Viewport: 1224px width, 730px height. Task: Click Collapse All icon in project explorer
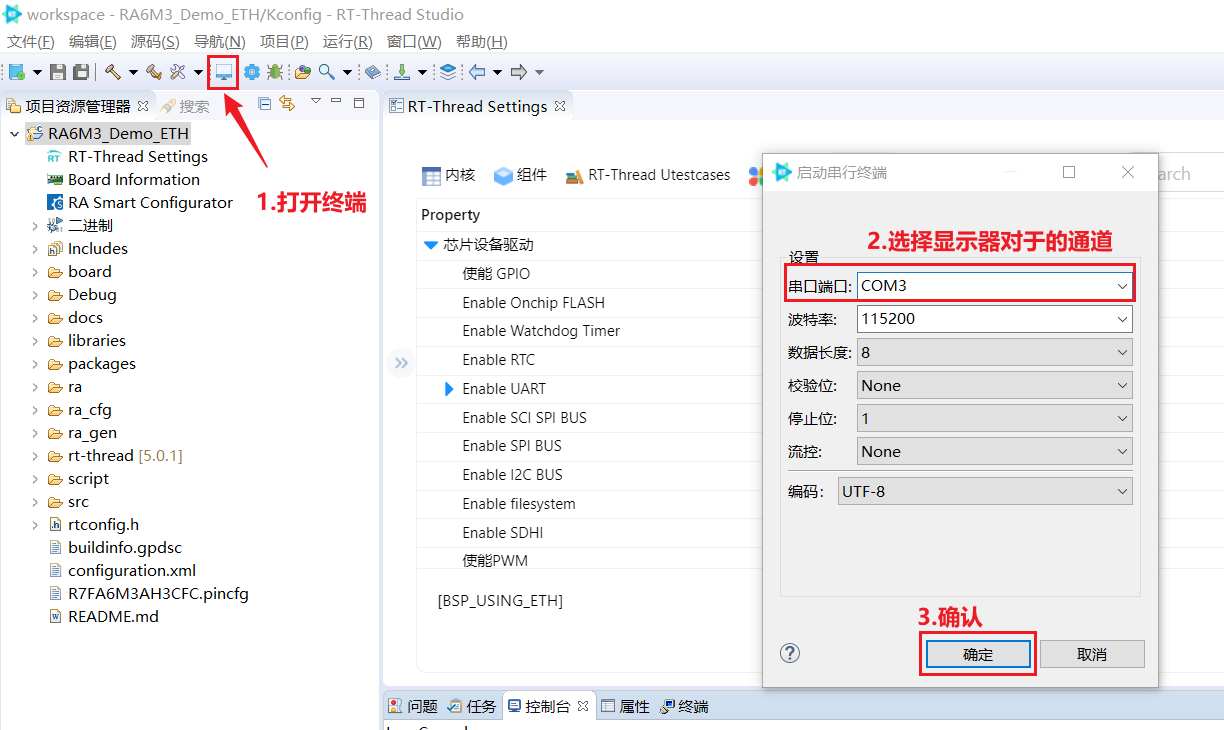(x=265, y=103)
